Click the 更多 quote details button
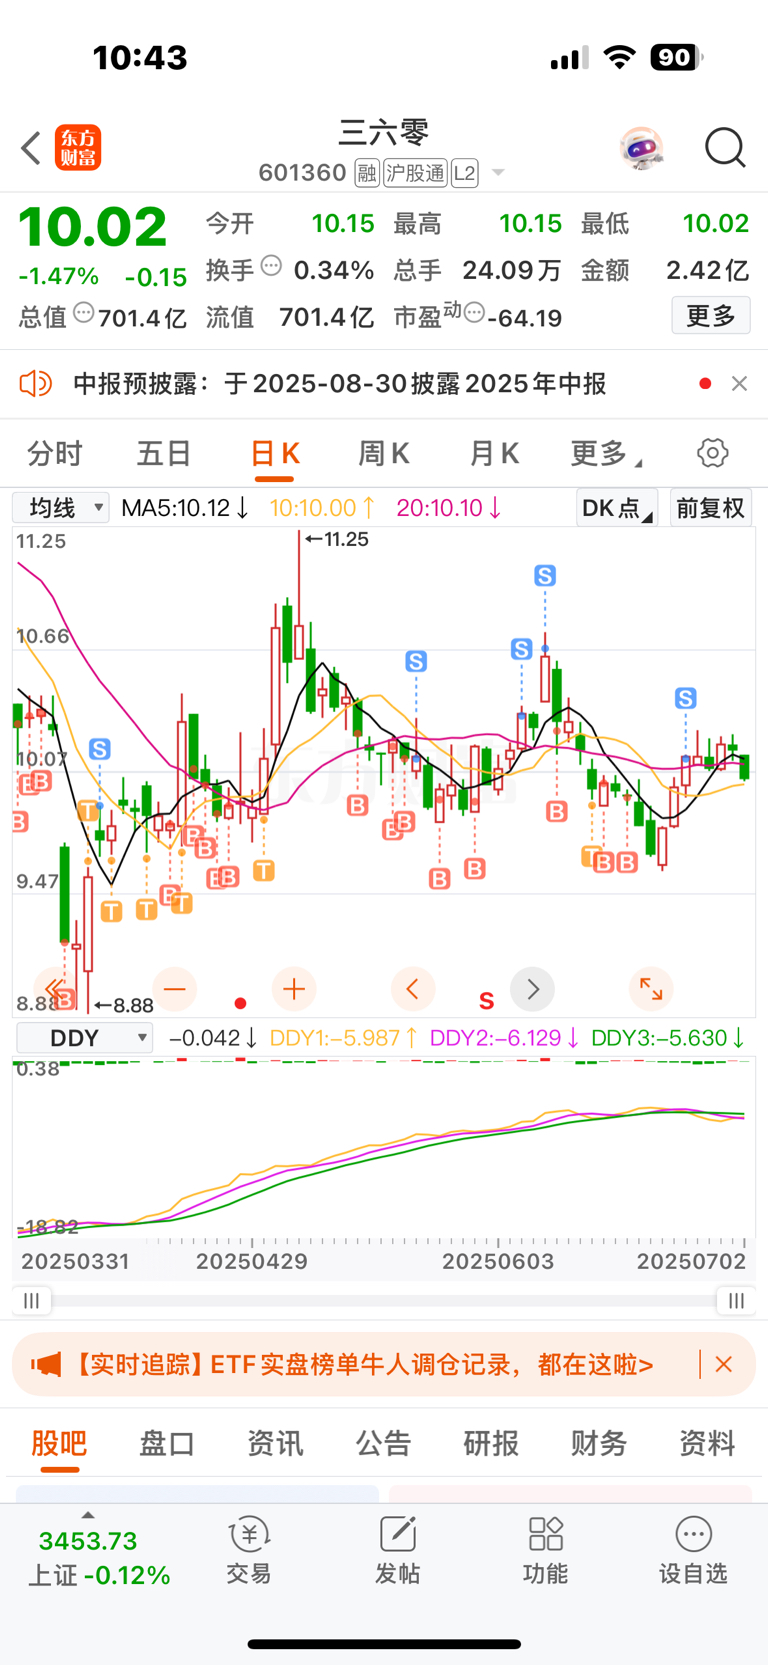Screen dimensions: 769x1665 coord(711,316)
